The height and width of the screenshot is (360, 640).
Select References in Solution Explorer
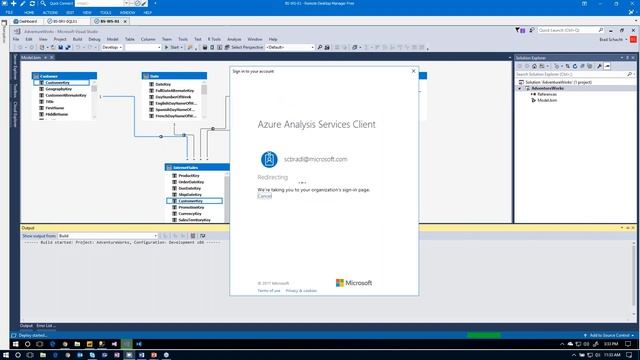[x=547, y=94]
